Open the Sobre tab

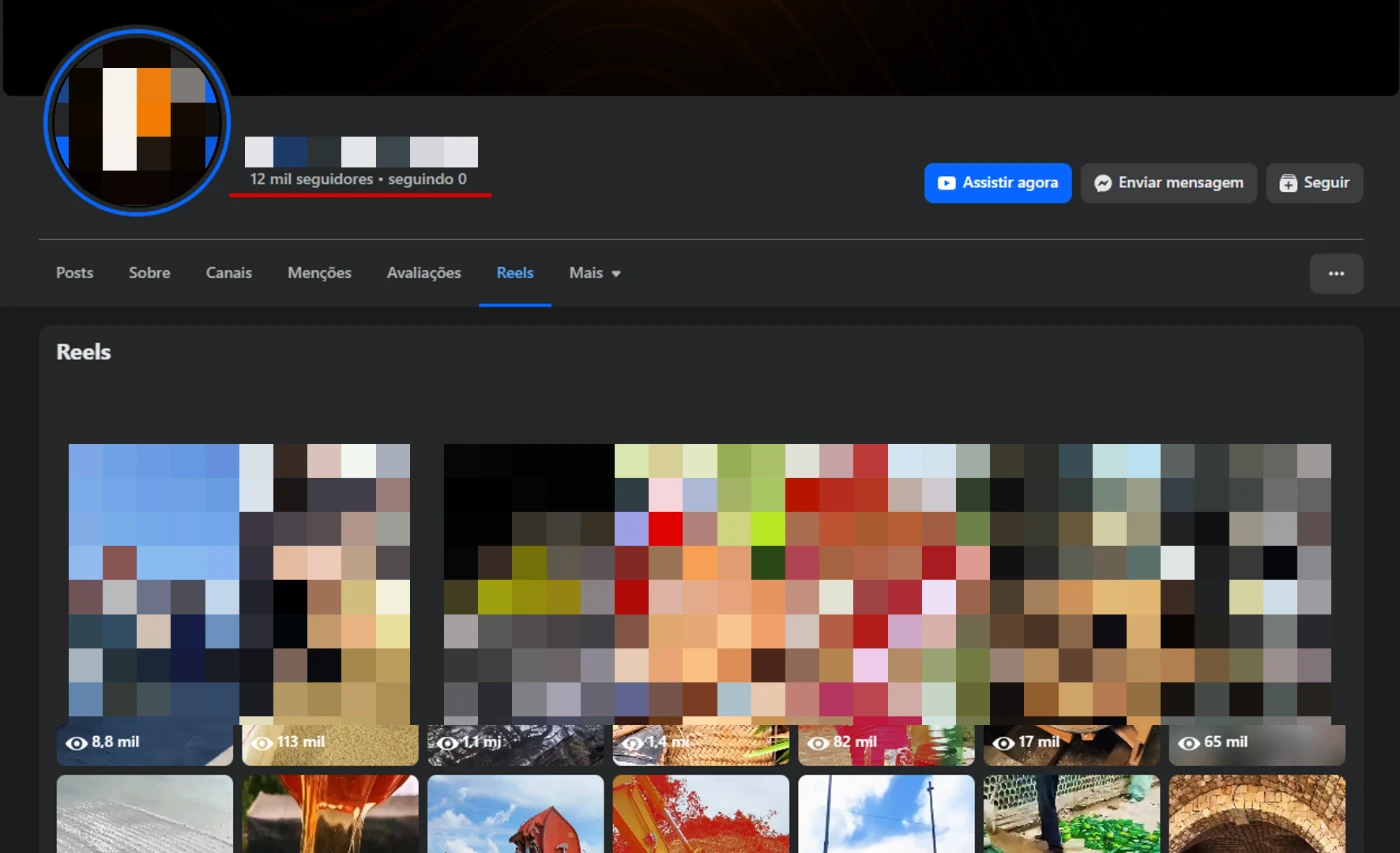click(x=149, y=273)
